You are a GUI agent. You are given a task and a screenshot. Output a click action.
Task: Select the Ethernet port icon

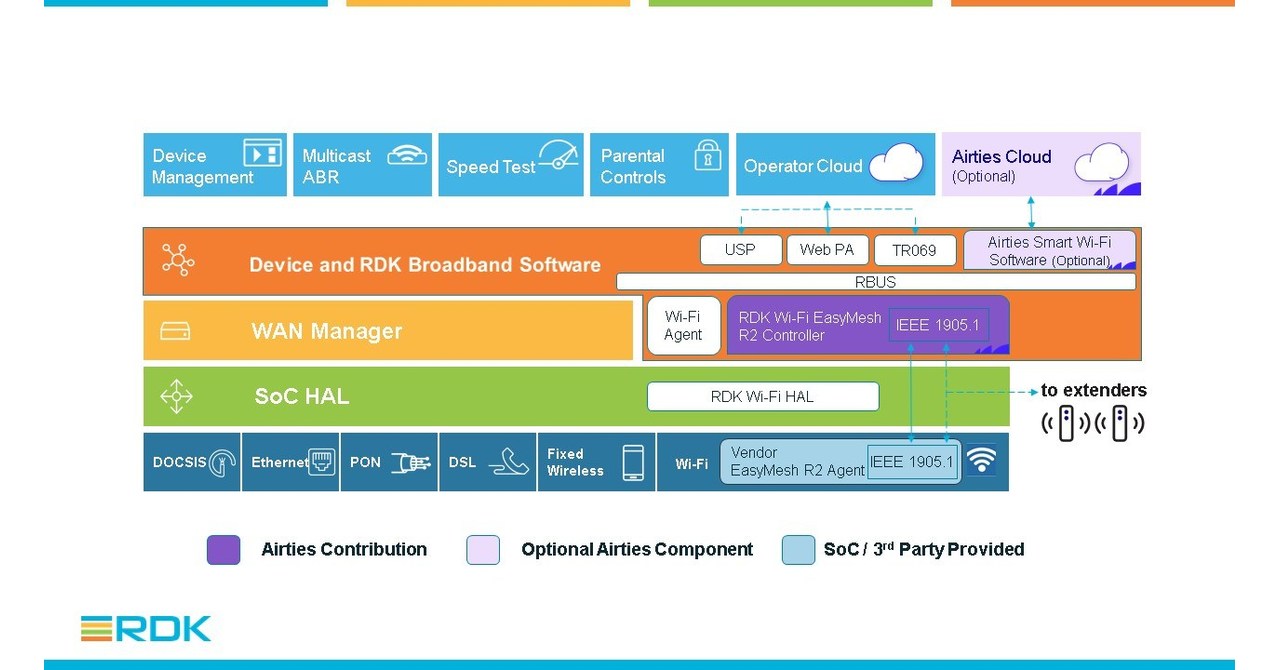point(320,461)
